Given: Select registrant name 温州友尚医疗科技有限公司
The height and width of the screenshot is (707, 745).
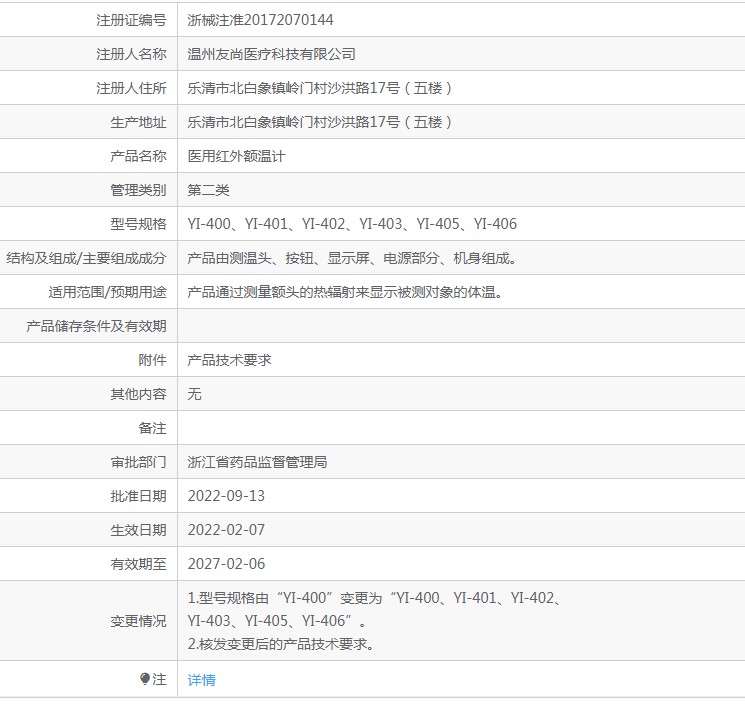Looking at the screenshot, I should click(271, 54).
